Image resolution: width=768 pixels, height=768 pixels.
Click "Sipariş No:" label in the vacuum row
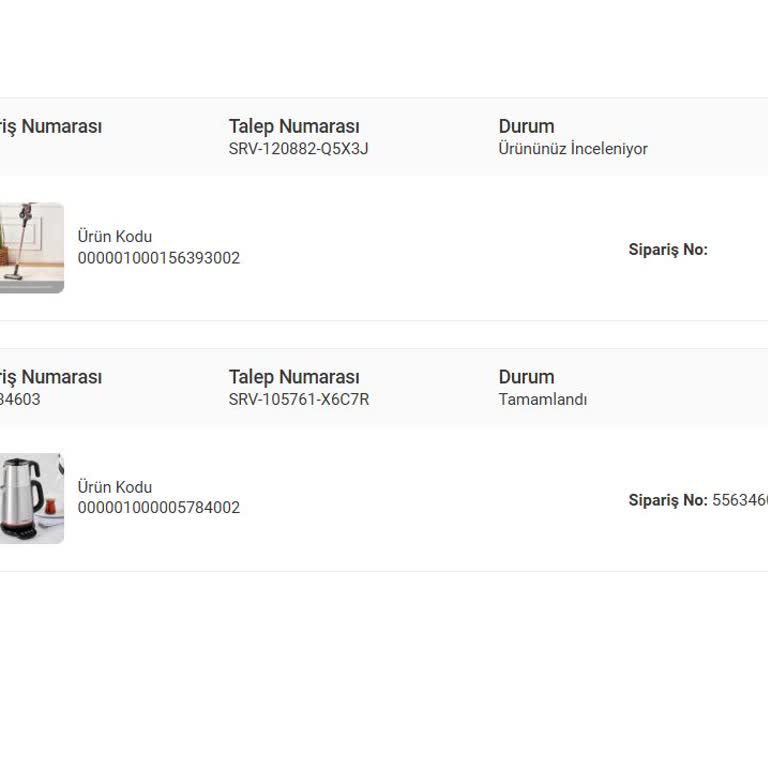[667, 250]
